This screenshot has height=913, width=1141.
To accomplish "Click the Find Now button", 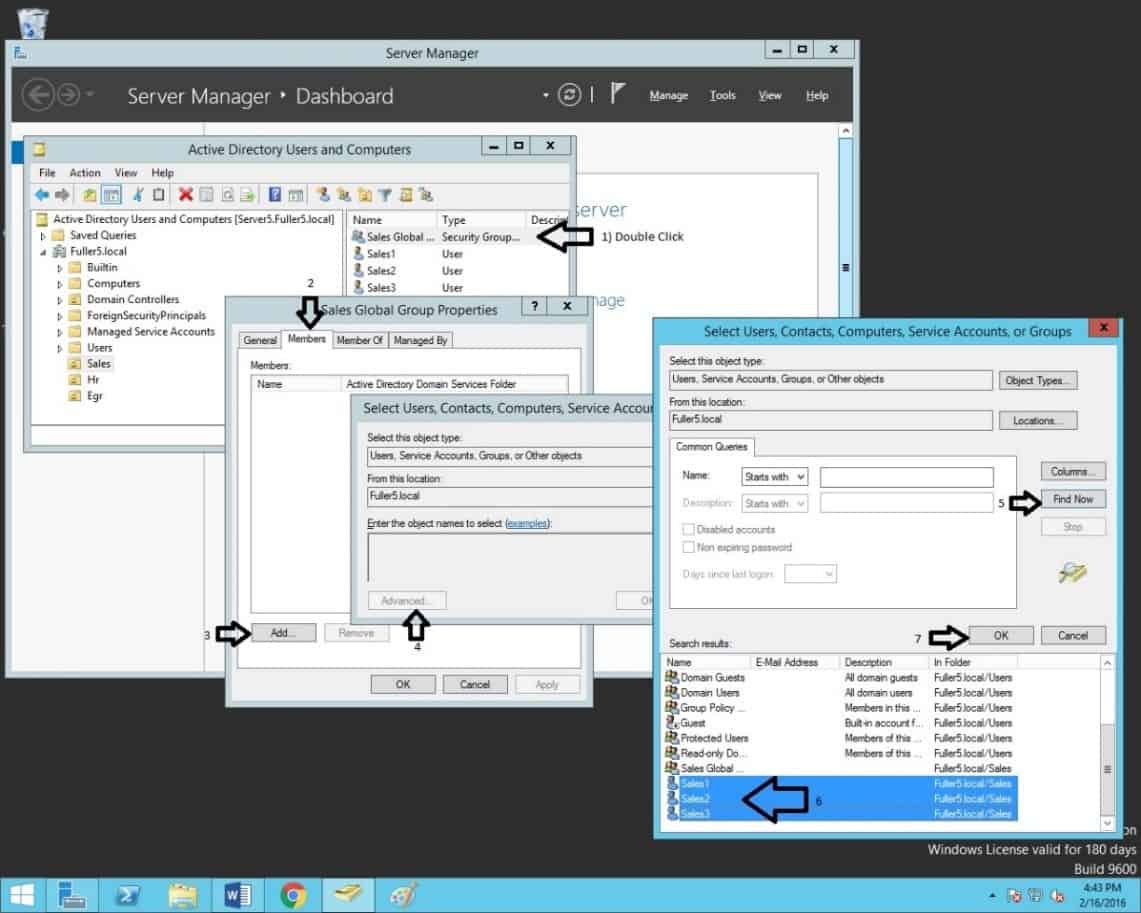I will [1073, 499].
